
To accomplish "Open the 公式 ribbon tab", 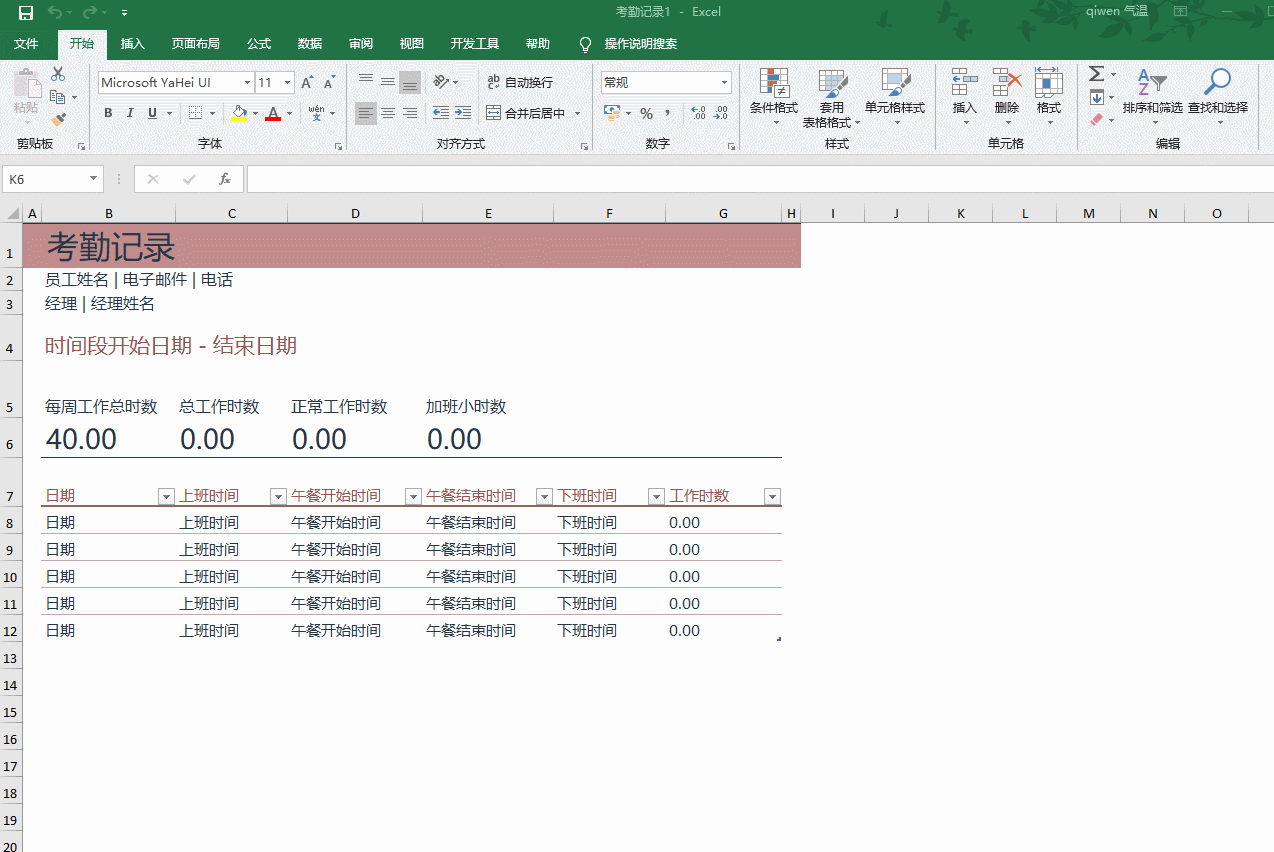I will tap(258, 43).
